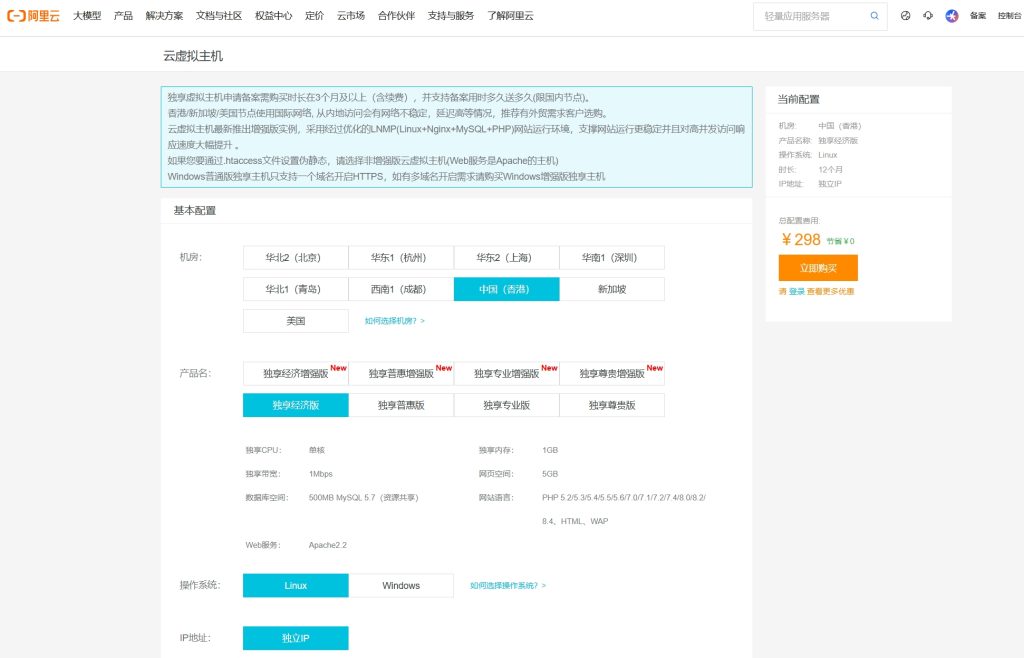Click the 备案 link in header
This screenshot has height=658, width=1024.
pos(978,16)
